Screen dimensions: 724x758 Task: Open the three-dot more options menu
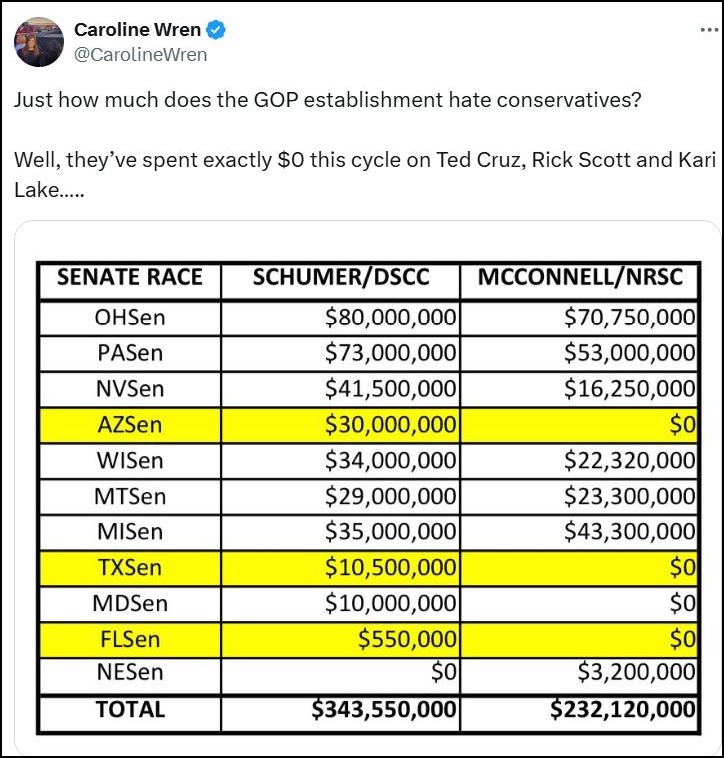click(x=709, y=30)
